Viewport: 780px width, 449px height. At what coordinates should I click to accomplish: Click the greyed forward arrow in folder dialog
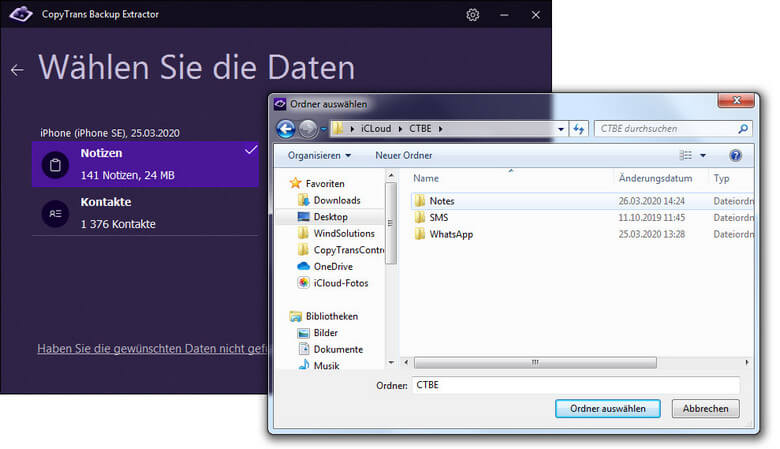pos(308,129)
